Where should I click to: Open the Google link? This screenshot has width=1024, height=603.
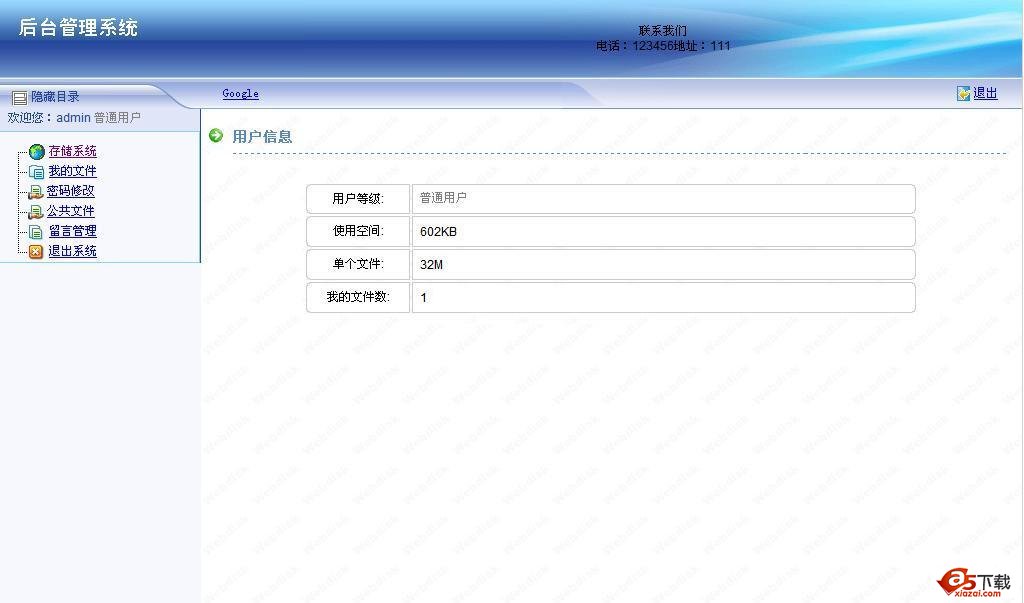point(240,93)
